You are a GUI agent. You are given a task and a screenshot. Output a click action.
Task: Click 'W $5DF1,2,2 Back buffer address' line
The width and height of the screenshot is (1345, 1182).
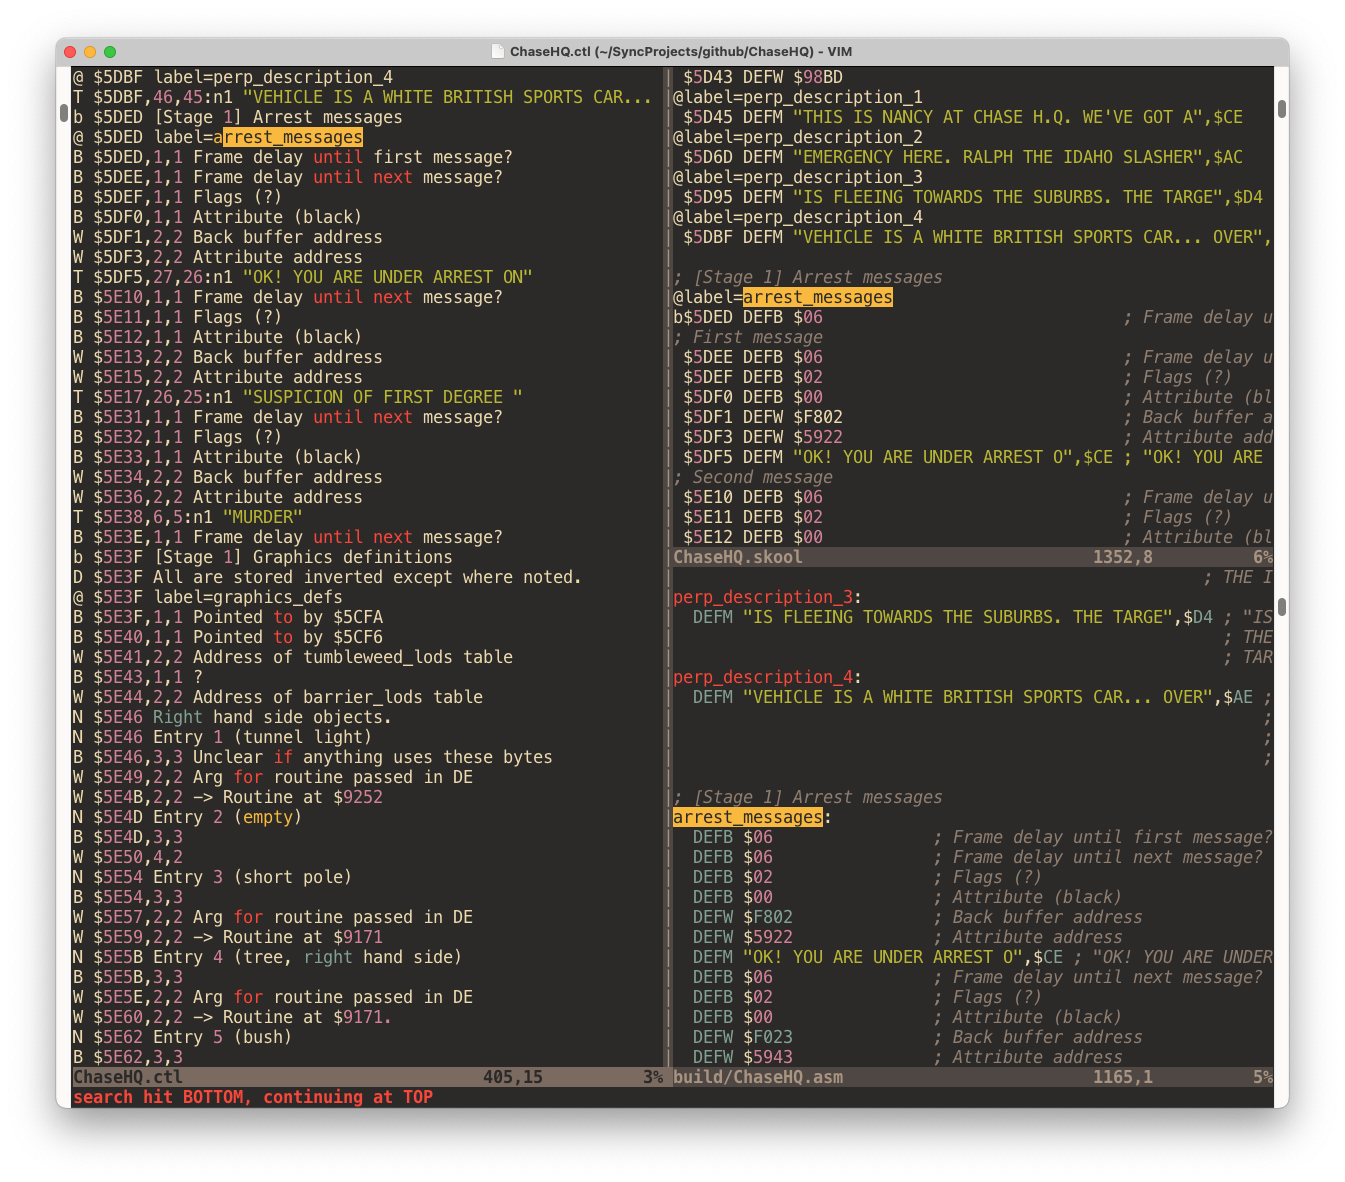pos(228,237)
